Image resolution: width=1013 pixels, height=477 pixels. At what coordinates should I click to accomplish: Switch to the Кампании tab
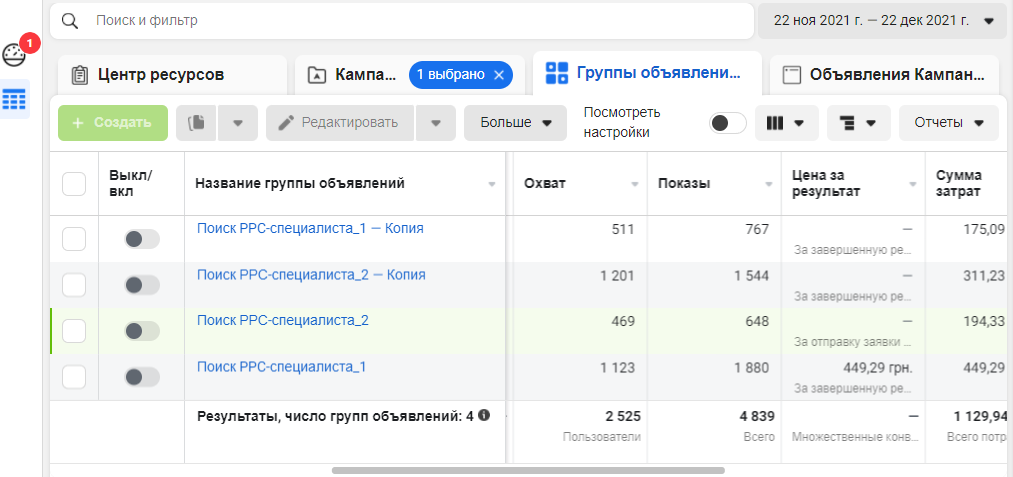point(365,75)
